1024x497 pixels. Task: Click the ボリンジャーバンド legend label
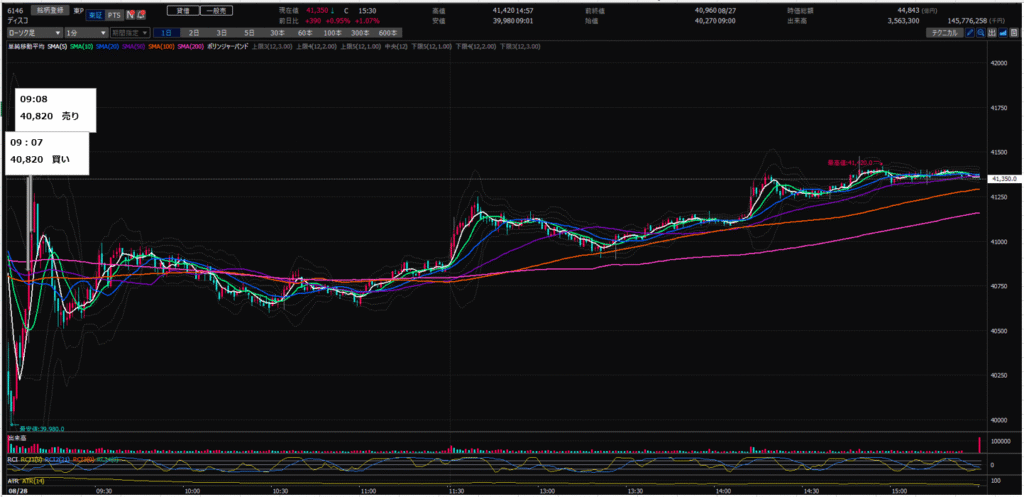(x=229, y=47)
